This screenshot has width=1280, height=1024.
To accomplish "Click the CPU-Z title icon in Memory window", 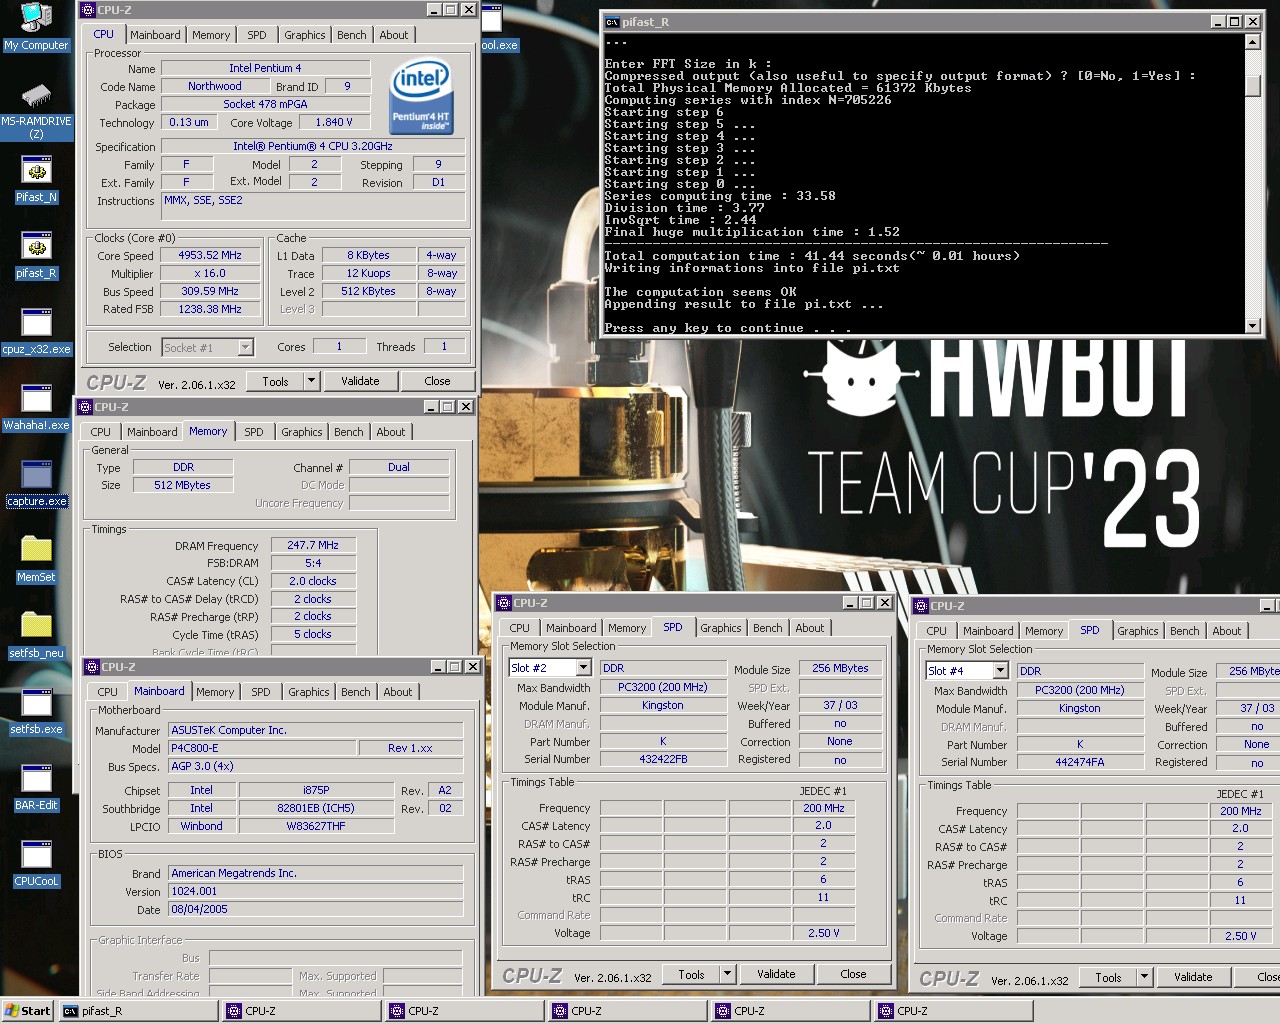I will click(85, 407).
